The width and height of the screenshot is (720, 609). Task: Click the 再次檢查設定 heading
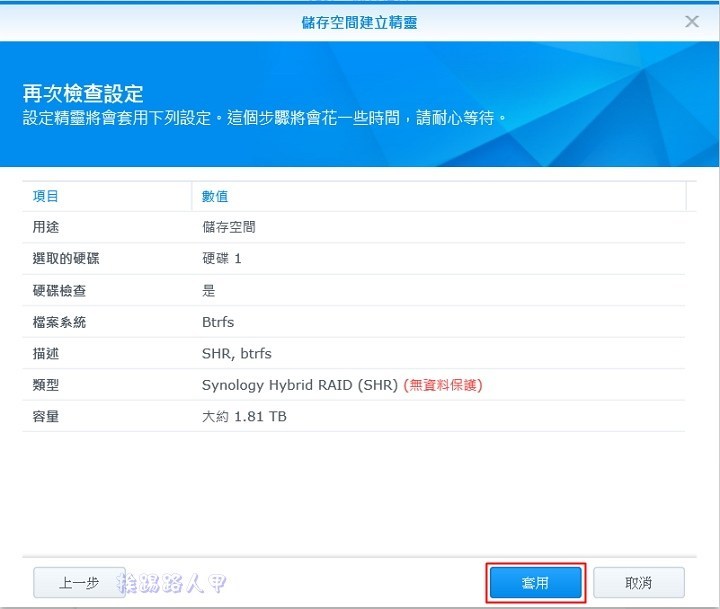(x=83, y=94)
